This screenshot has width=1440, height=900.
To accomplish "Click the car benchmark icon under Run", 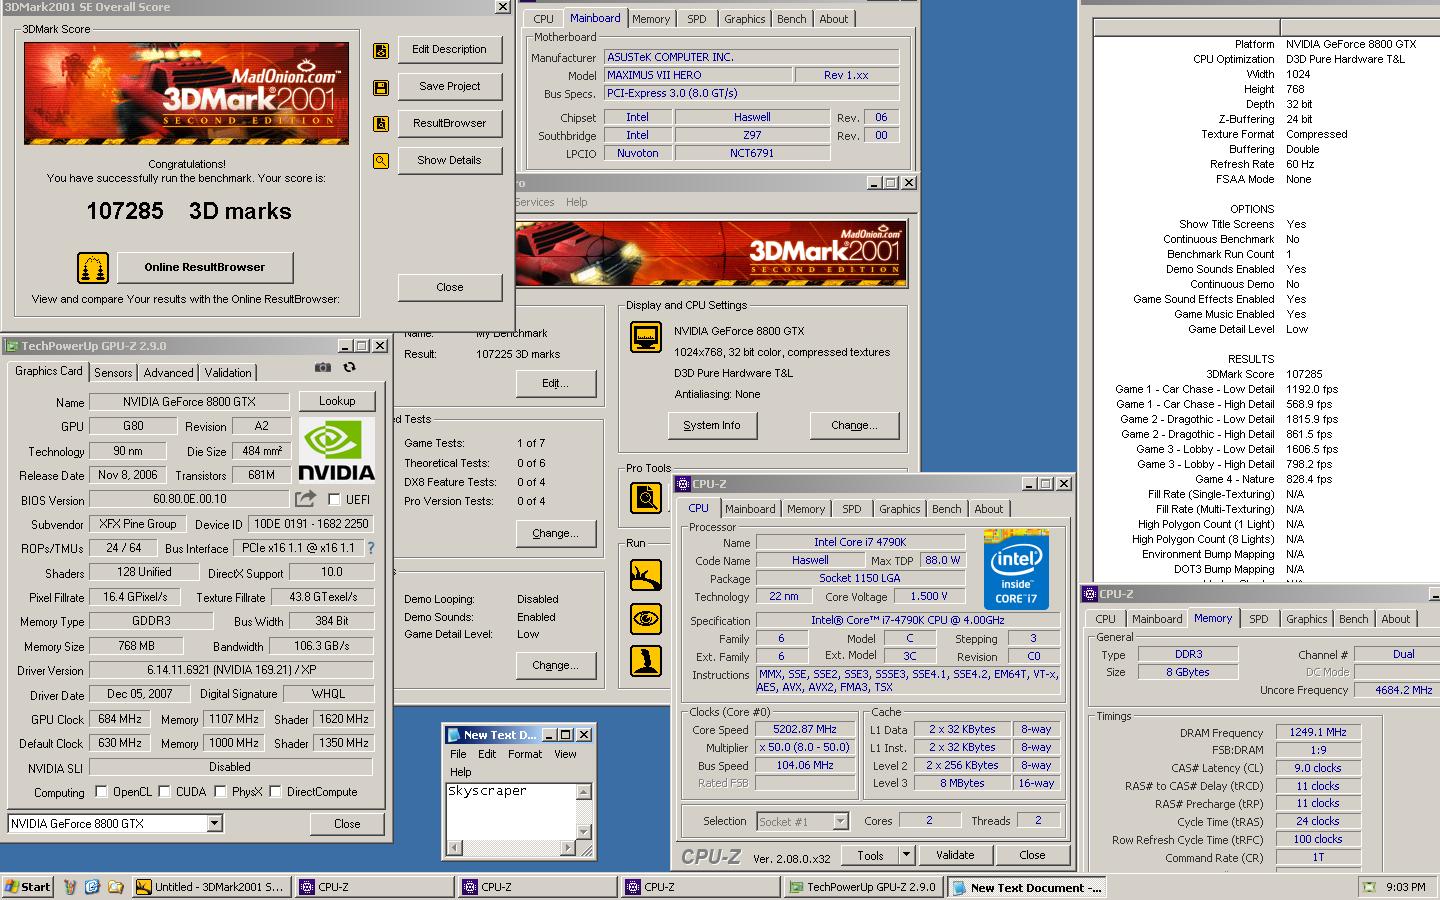I will pos(646,575).
